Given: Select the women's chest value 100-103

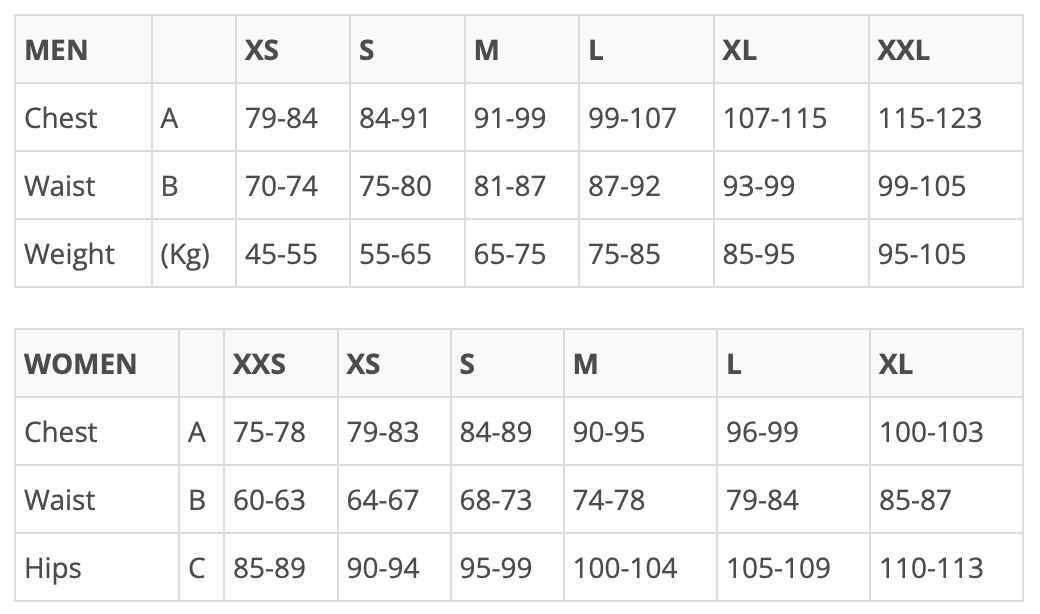Looking at the screenshot, I should 931,432.
